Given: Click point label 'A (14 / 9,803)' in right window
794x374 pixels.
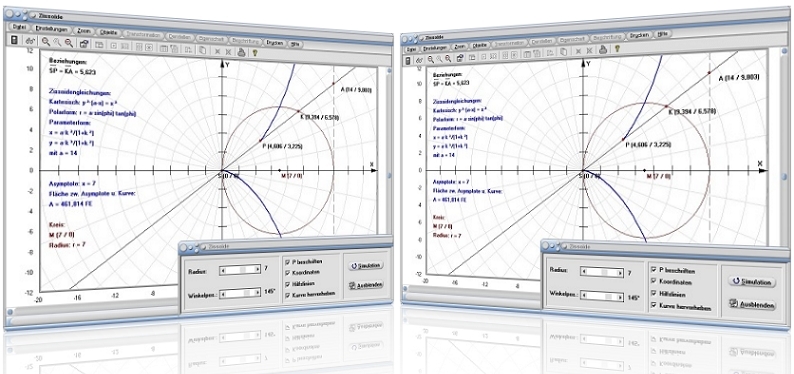Looking at the screenshot, I should tap(739, 77).
